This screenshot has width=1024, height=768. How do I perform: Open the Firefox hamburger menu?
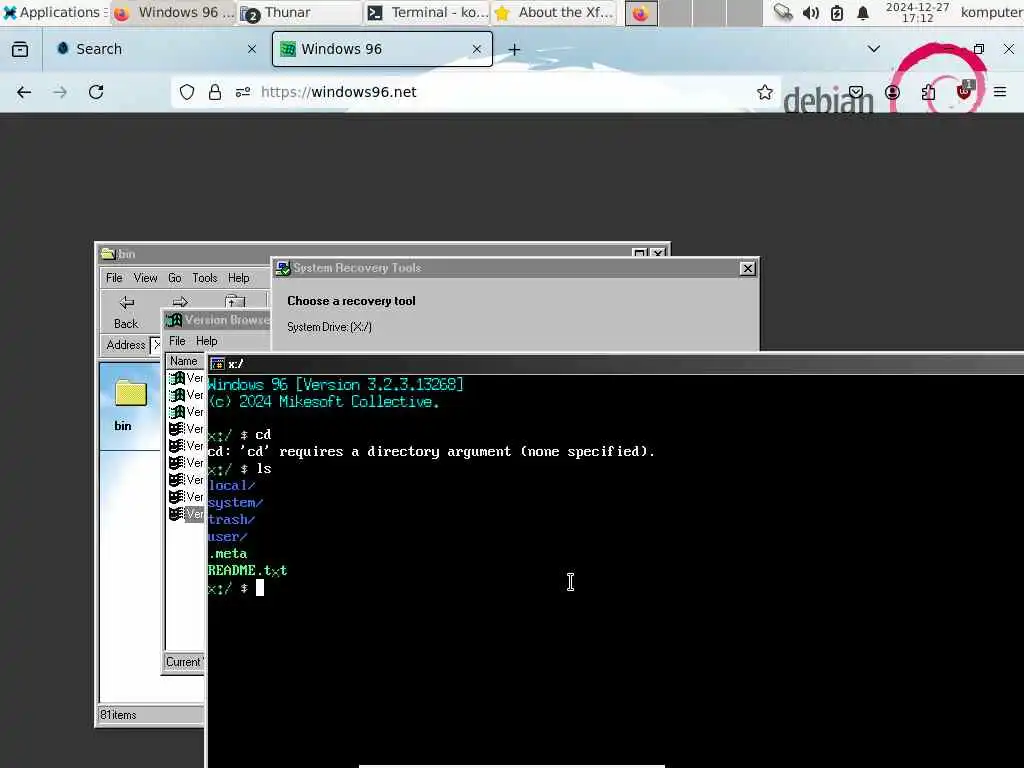(x=1000, y=92)
